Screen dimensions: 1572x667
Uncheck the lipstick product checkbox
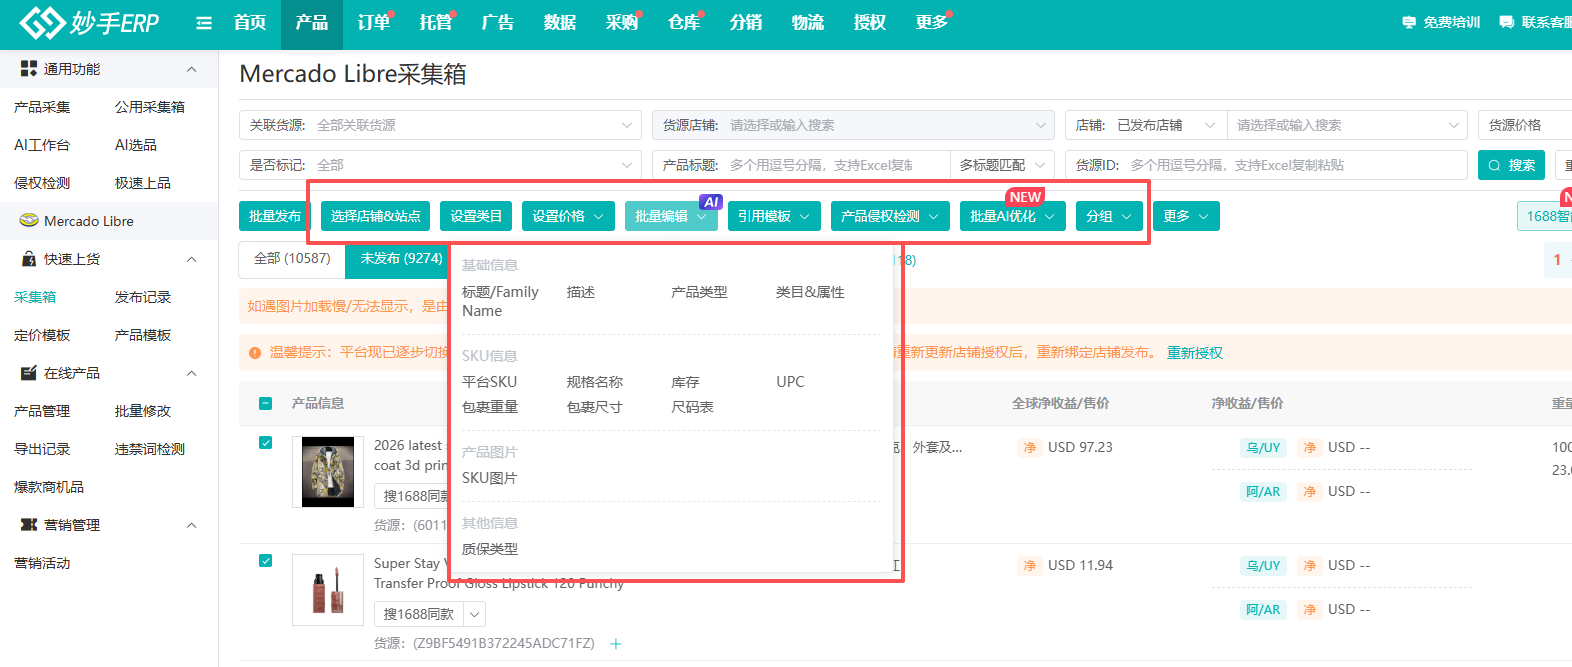(266, 561)
